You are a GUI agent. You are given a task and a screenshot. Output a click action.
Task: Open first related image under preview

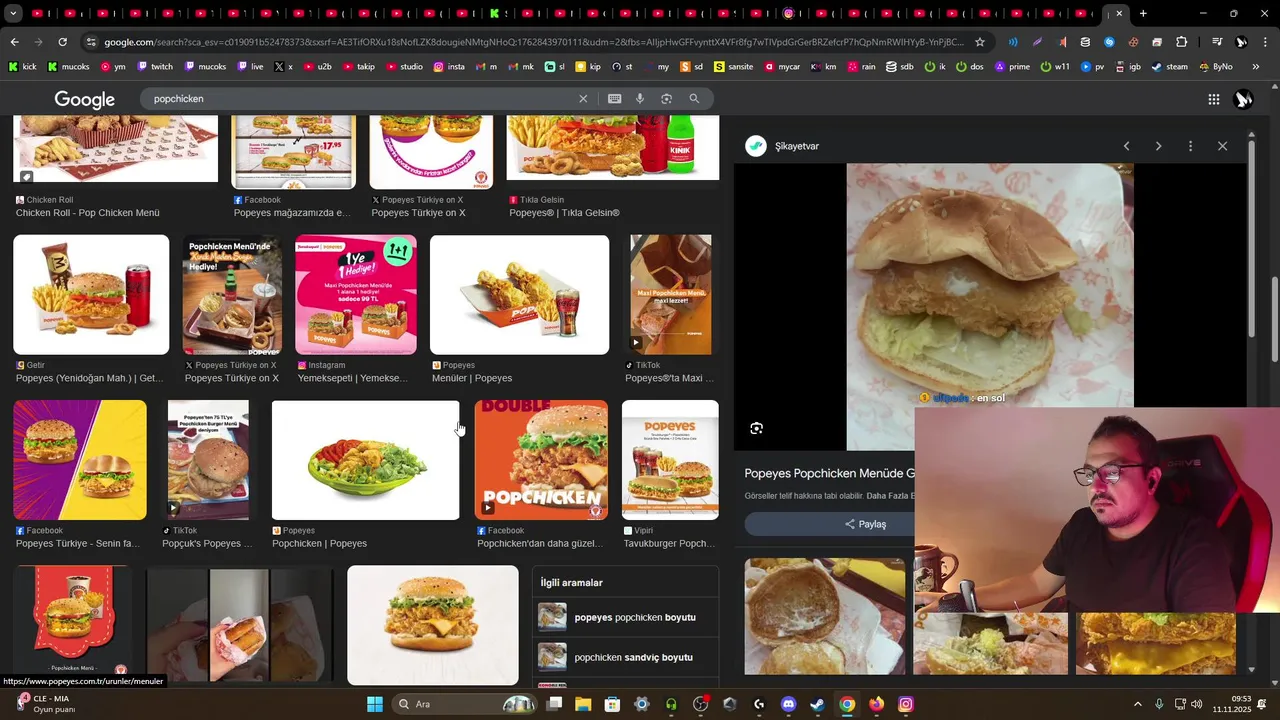[x=824, y=616]
